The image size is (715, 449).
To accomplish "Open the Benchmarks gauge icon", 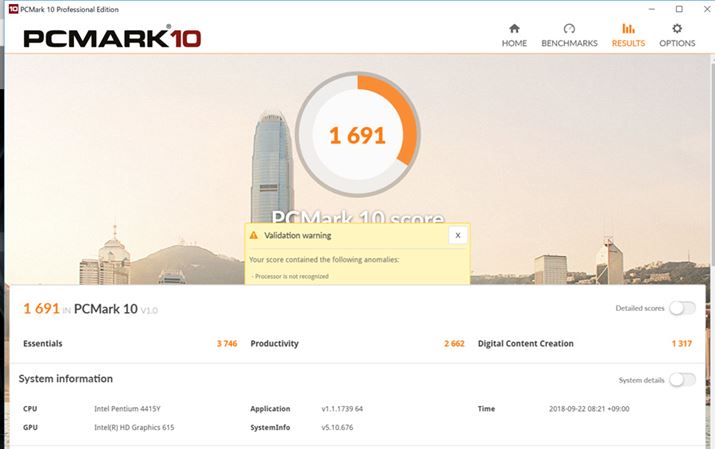I will [569, 29].
